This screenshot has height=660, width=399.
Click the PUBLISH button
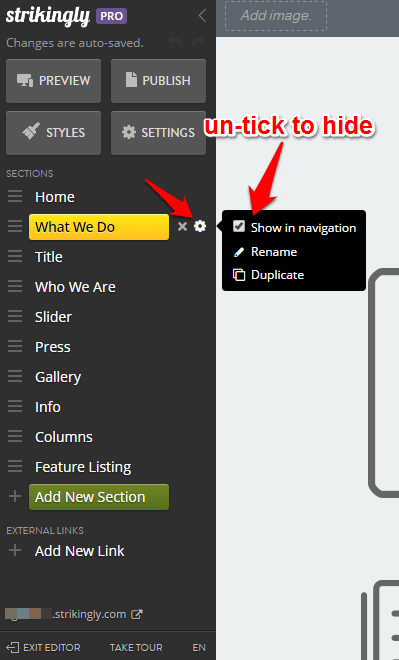[158, 81]
